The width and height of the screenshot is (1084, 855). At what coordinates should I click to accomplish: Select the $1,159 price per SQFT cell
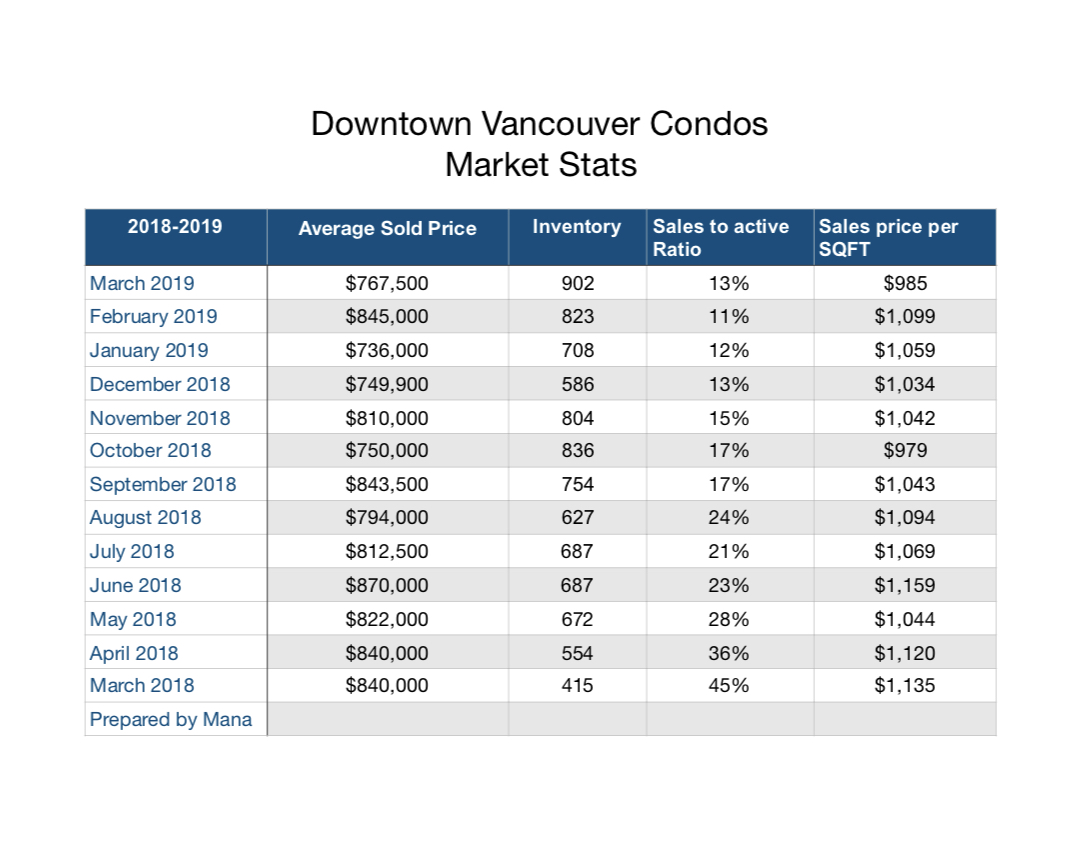tap(905, 585)
